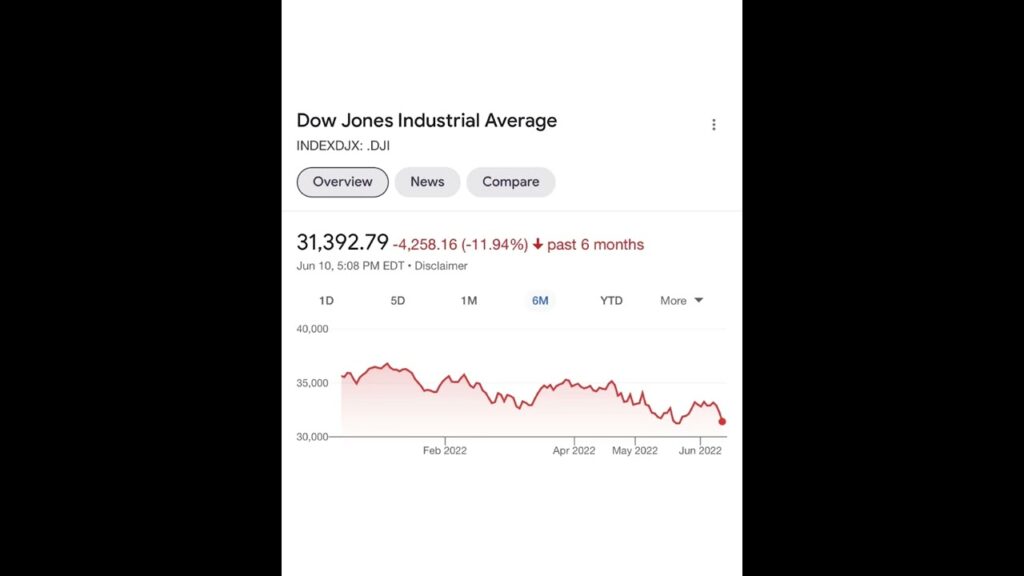Click the -4,258.16 (-11.94%) change text
The image size is (1024, 576).
(460, 245)
